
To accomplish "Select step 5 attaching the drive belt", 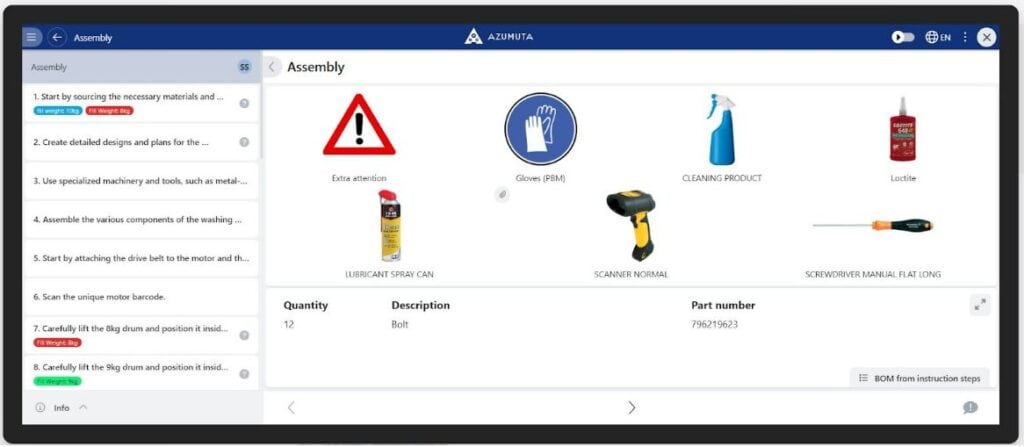I will (141, 258).
